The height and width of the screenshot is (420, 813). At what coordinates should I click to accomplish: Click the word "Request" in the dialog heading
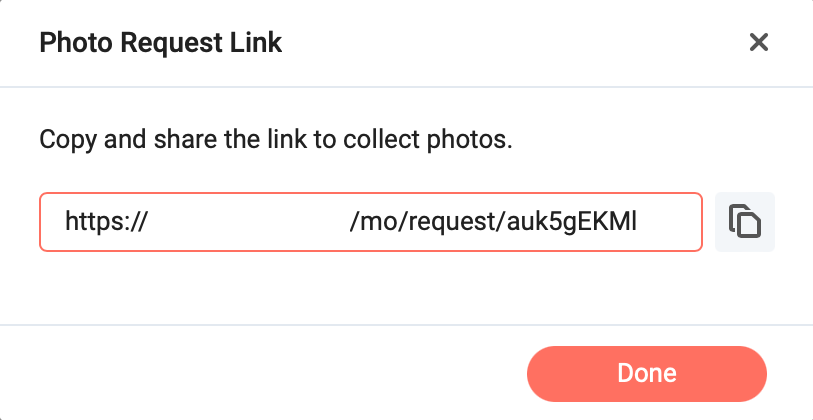(x=167, y=44)
